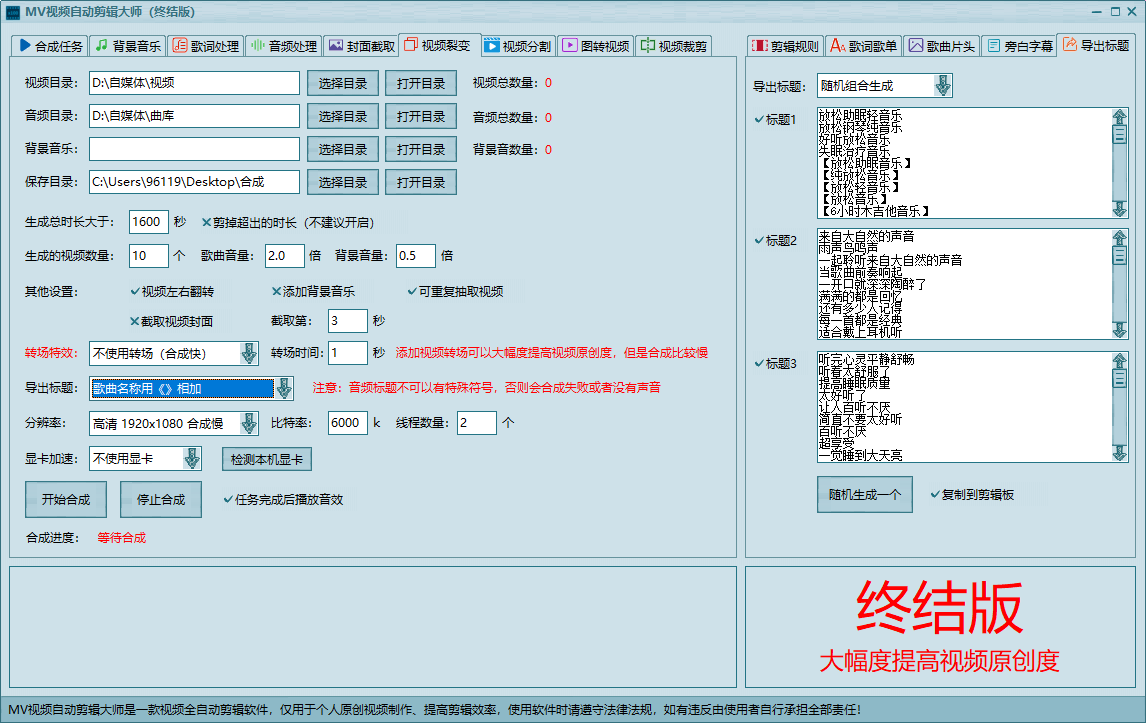Enable the 添加背景音乐 option
This screenshot has height=723, width=1146.
click(x=277, y=292)
